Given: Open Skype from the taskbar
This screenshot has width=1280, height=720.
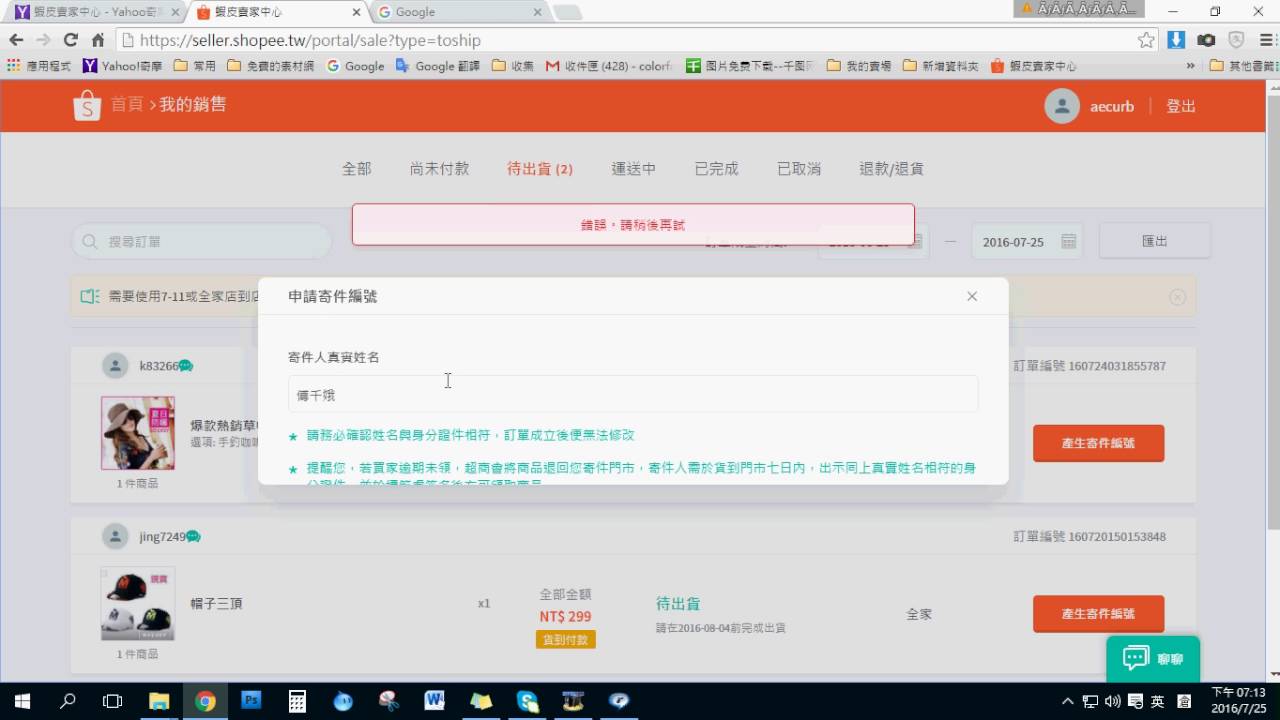Looking at the screenshot, I should coord(527,701).
